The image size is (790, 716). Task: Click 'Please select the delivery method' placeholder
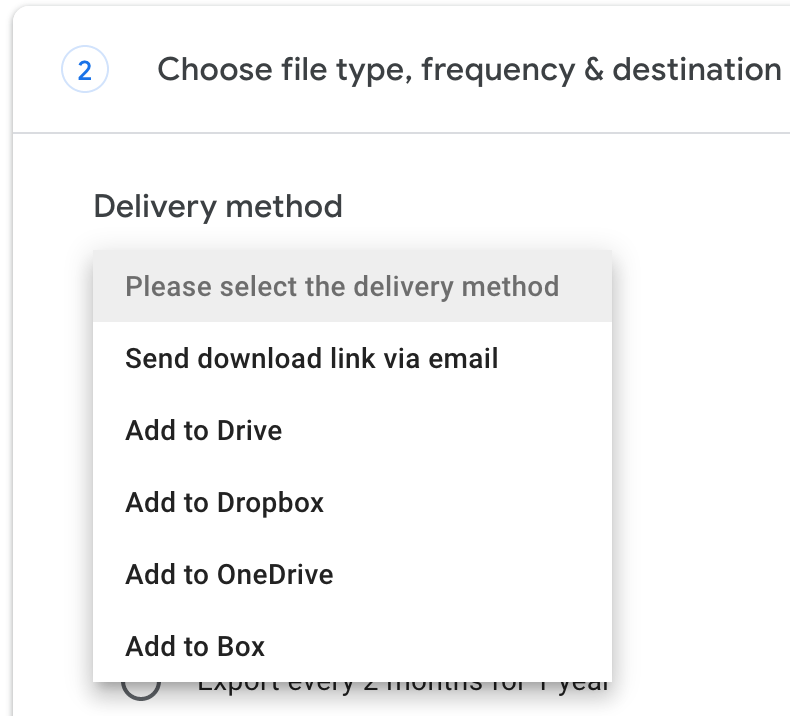click(x=352, y=286)
